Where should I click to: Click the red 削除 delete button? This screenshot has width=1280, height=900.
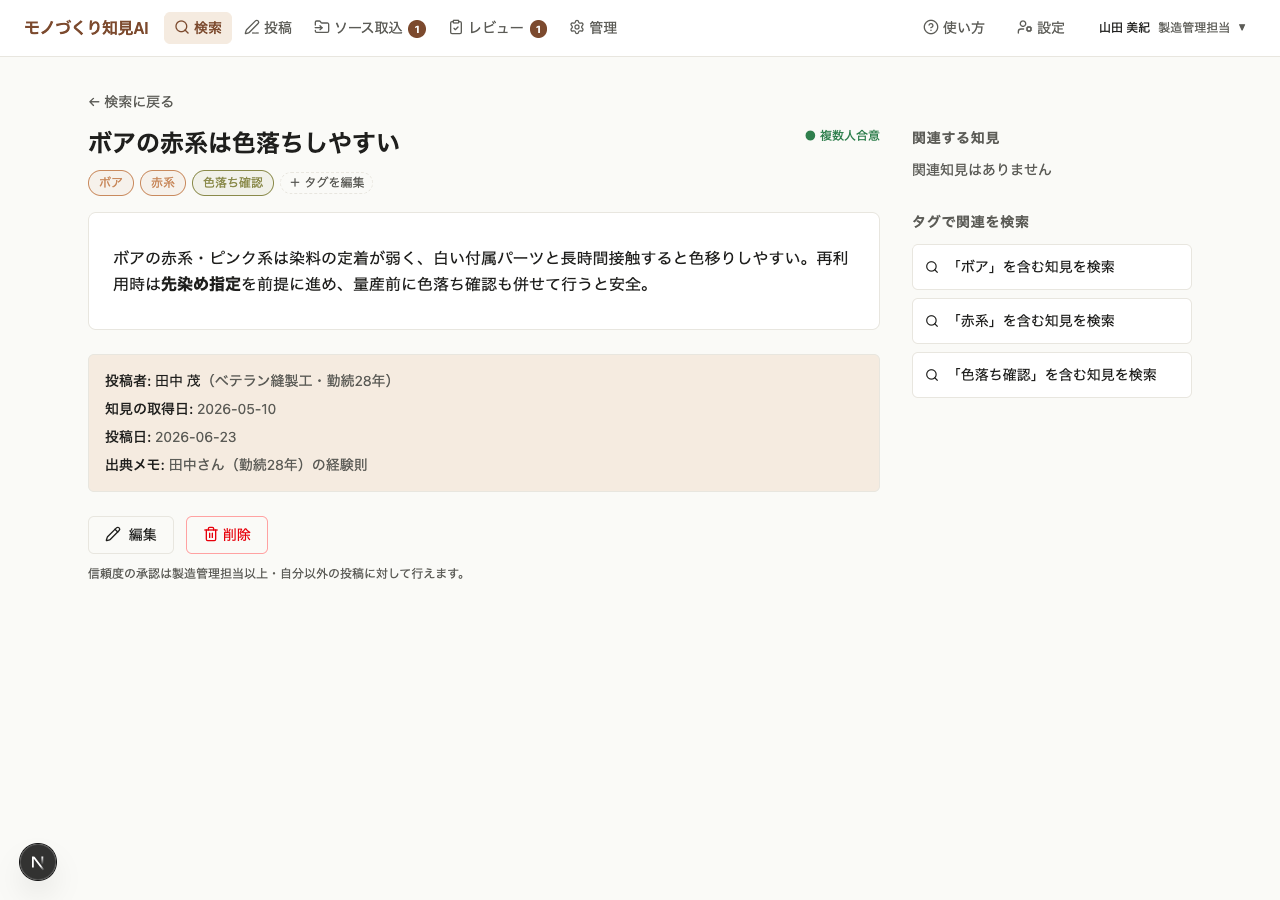227,535
